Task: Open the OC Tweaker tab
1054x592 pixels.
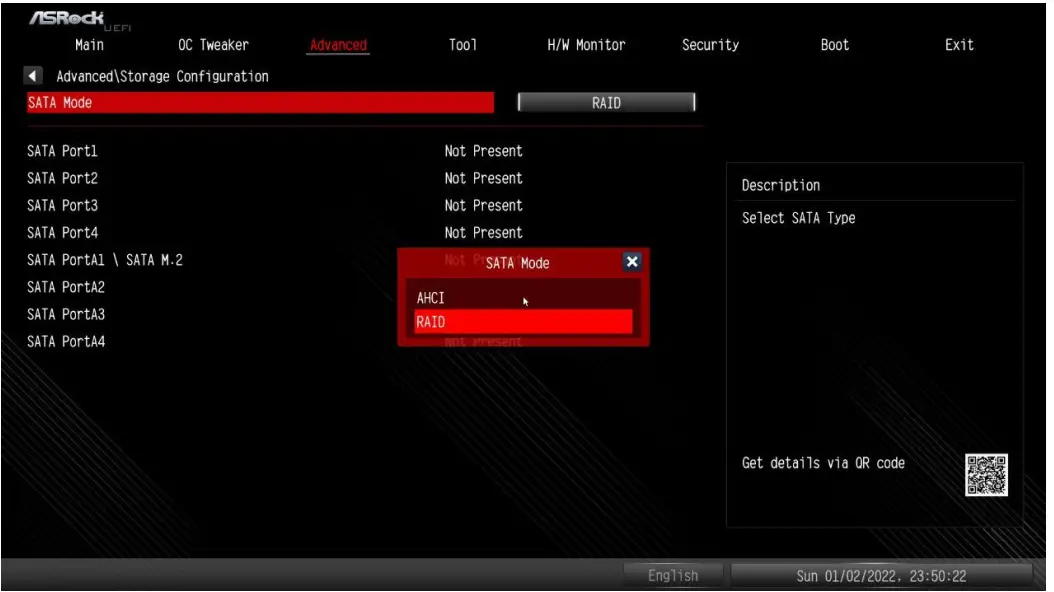Action: (x=214, y=44)
